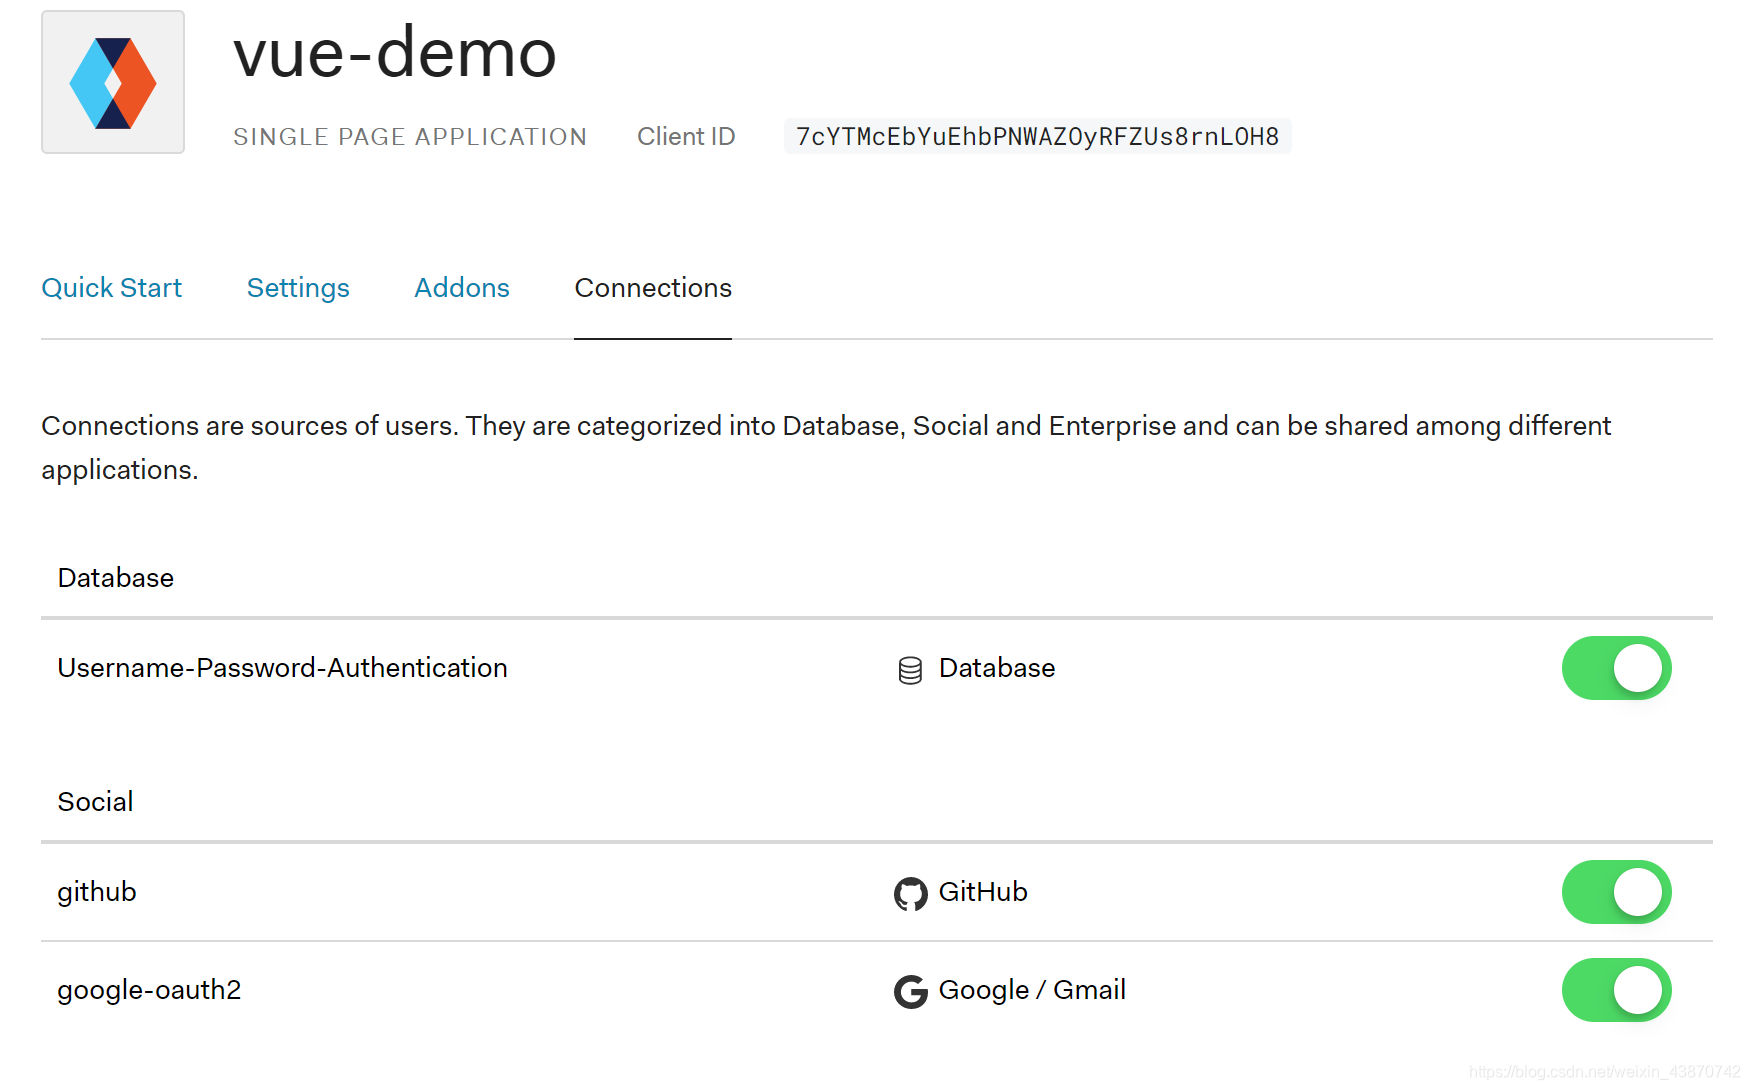Click the Google G logo icon
The height and width of the screenshot is (1090, 1750).
[910, 991]
